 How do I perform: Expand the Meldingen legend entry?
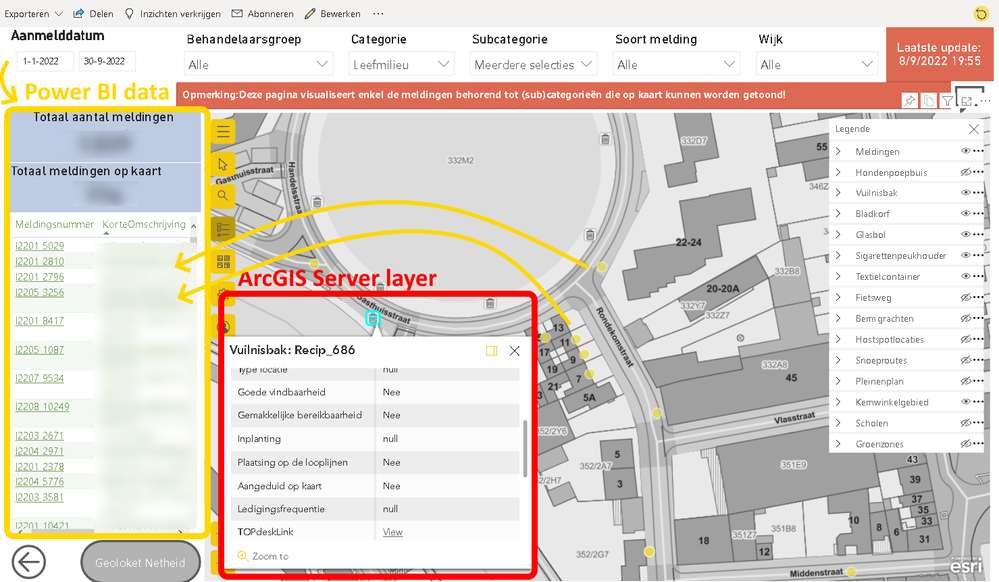[x=838, y=151]
